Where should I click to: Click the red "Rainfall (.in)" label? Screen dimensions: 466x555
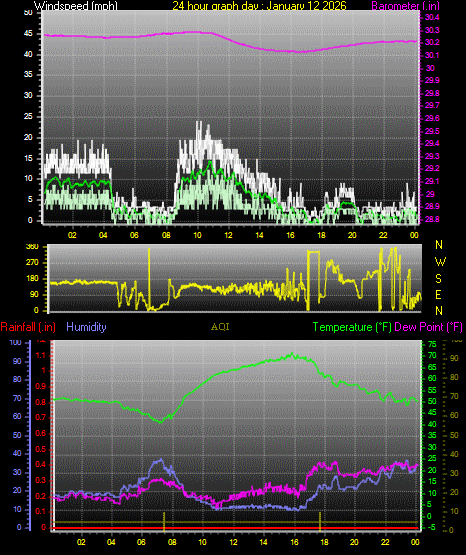tap(28, 327)
